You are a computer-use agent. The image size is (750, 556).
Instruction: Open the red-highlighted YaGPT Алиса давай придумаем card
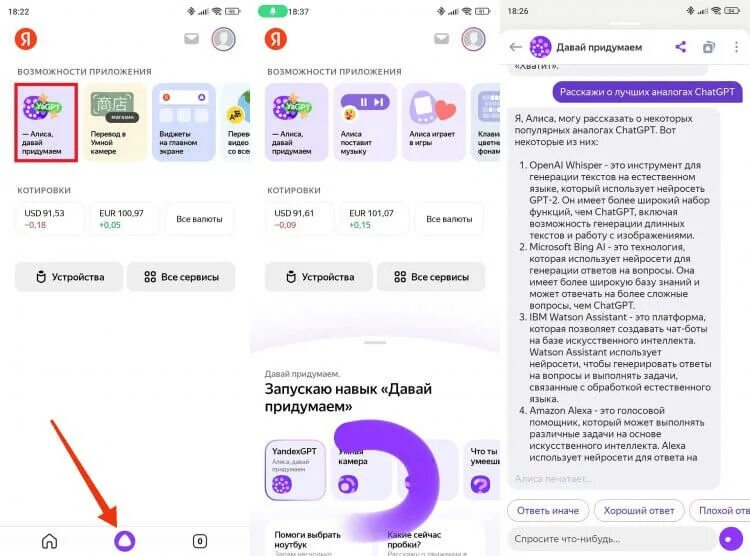coord(46,122)
